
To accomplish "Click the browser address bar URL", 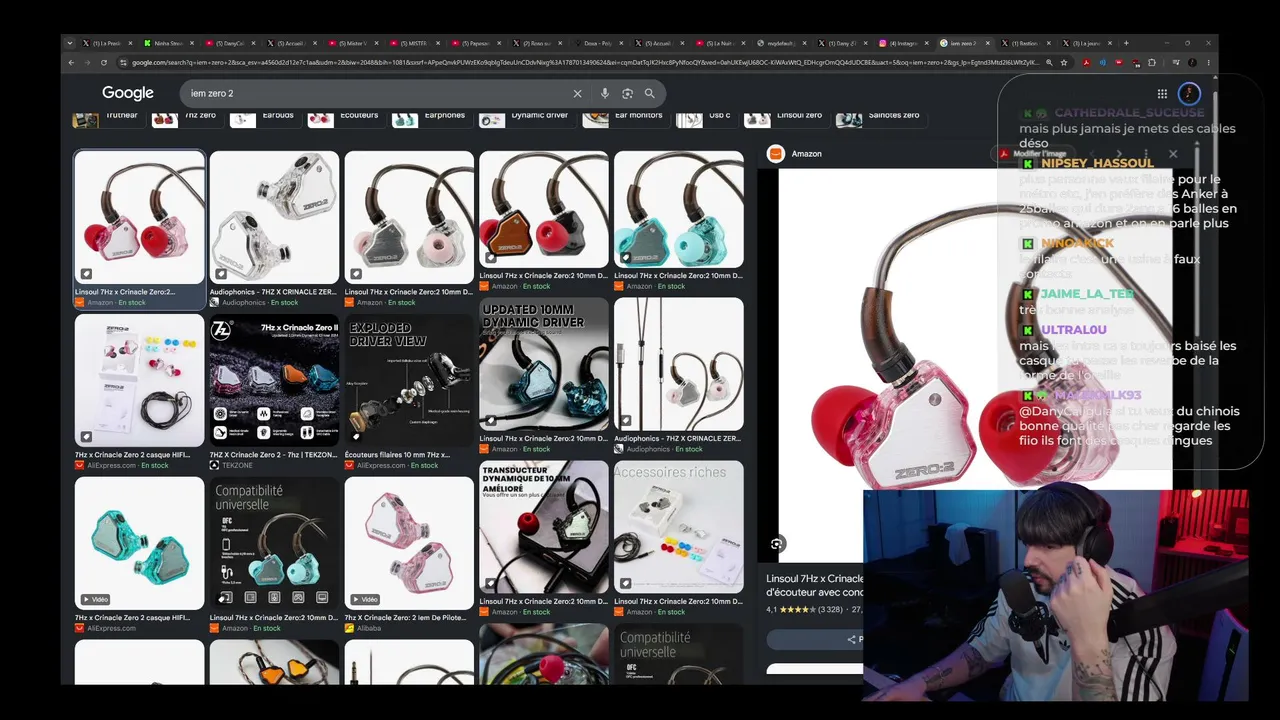I will point(585,62).
